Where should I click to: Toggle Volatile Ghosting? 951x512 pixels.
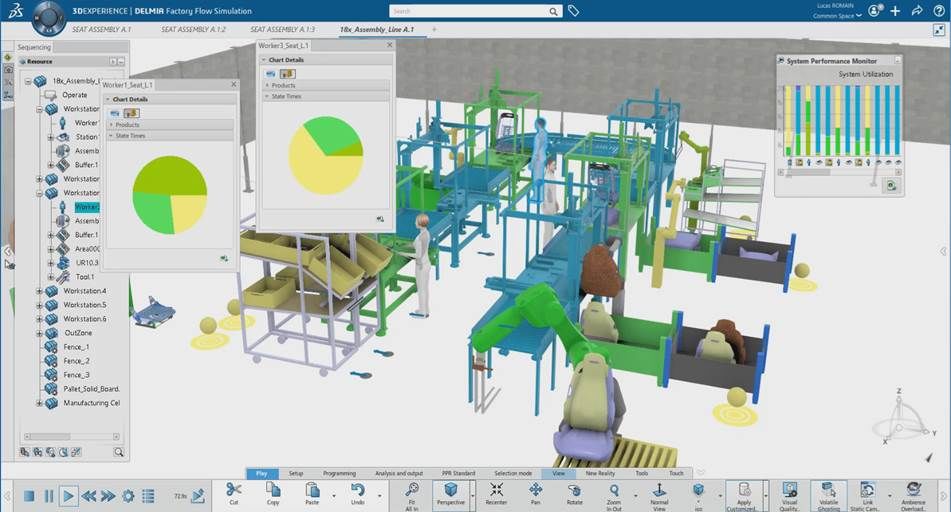click(828, 495)
